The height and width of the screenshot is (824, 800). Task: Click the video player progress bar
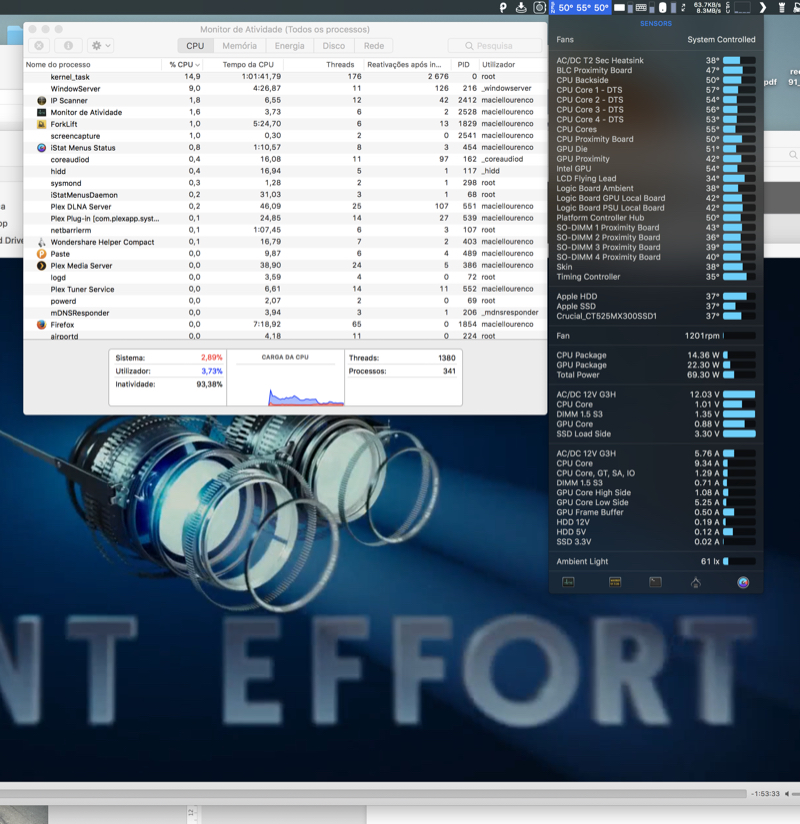point(373,794)
